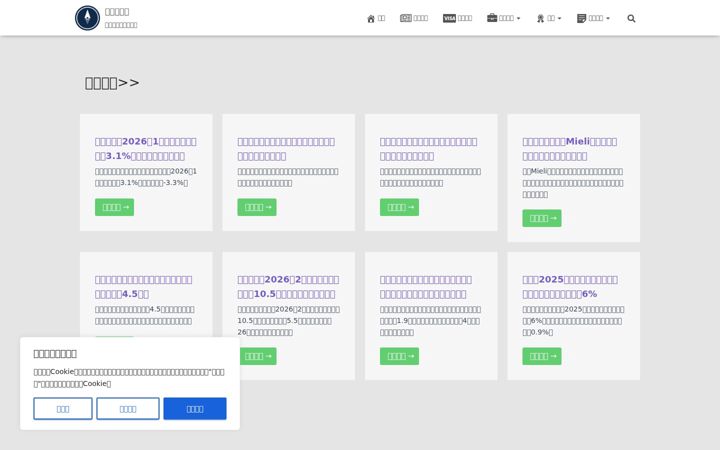The height and width of the screenshot is (450, 720).
Task: Click the section heading ending with >>
Action: coord(112,83)
